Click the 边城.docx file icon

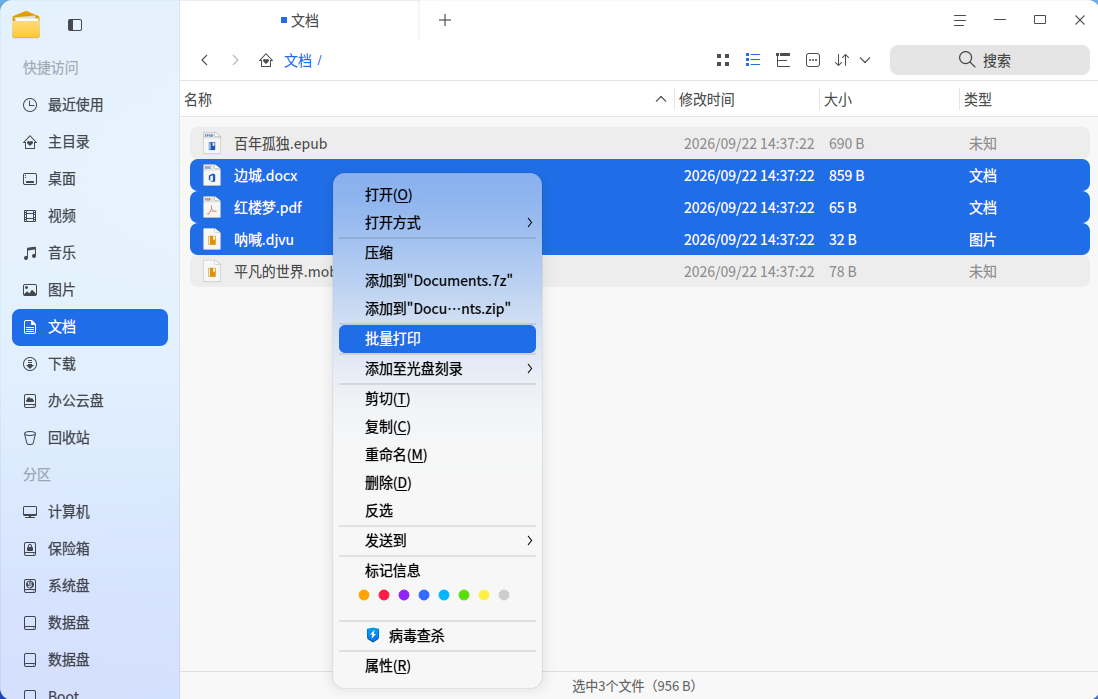211,175
